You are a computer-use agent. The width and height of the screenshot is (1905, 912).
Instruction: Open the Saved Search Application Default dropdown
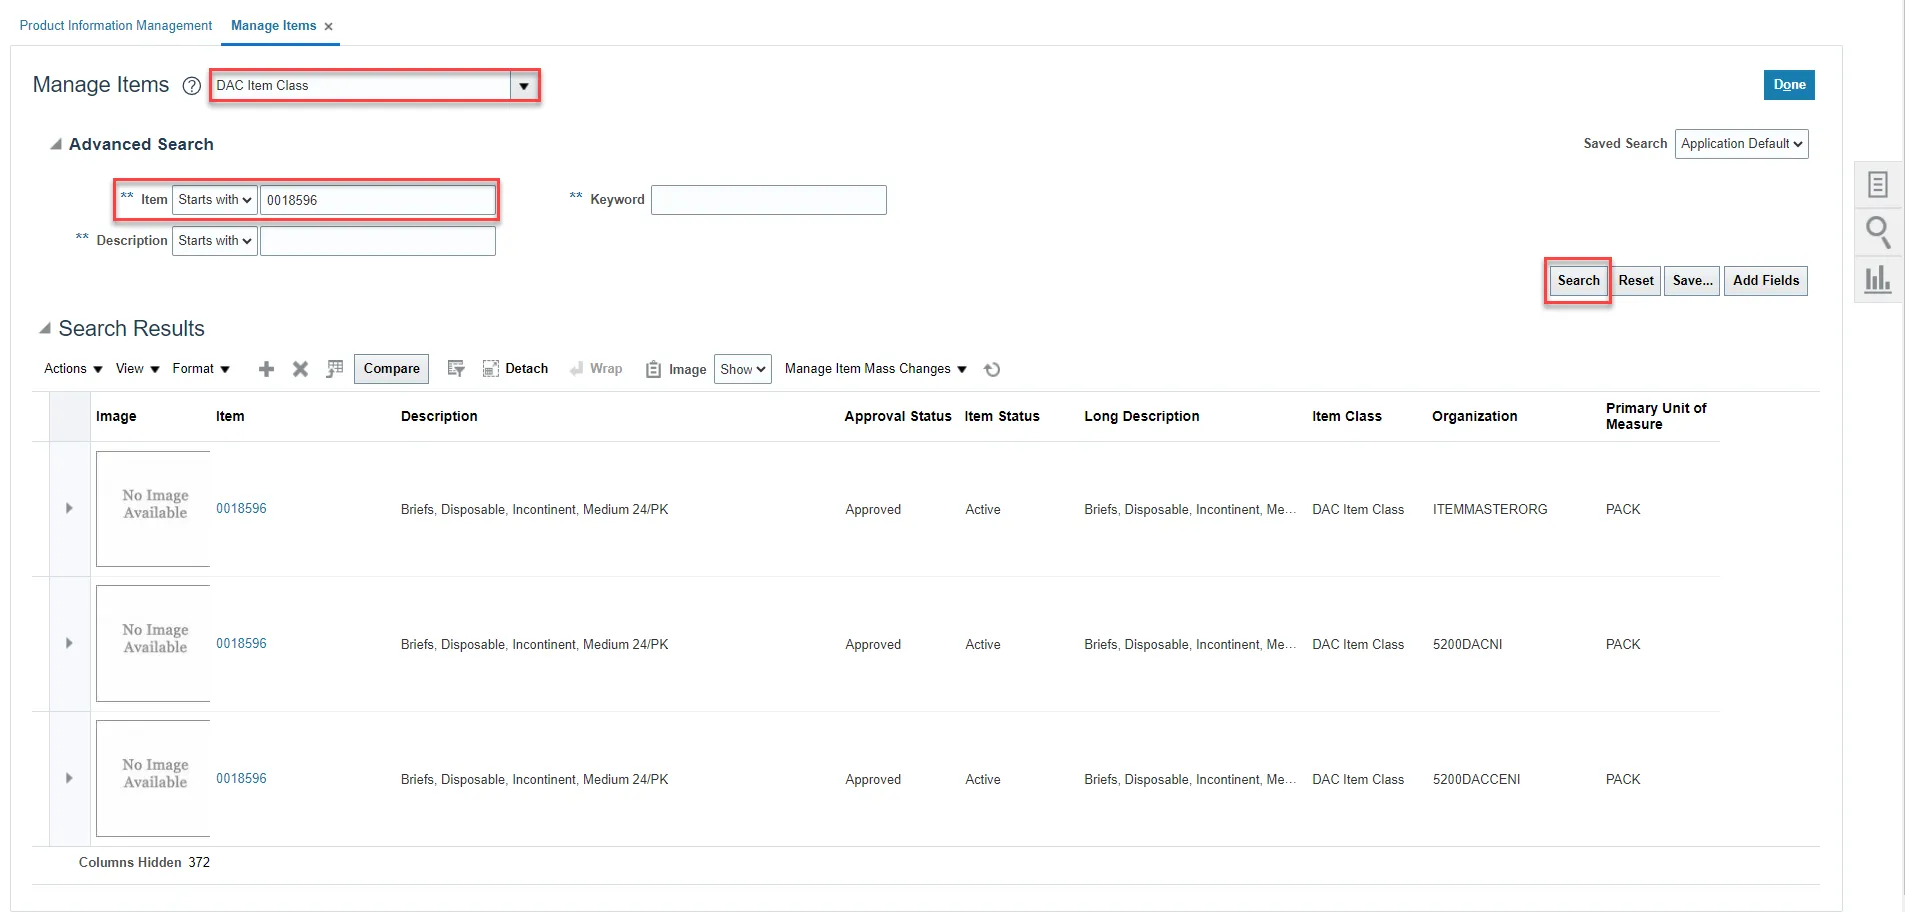pos(1741,144)
